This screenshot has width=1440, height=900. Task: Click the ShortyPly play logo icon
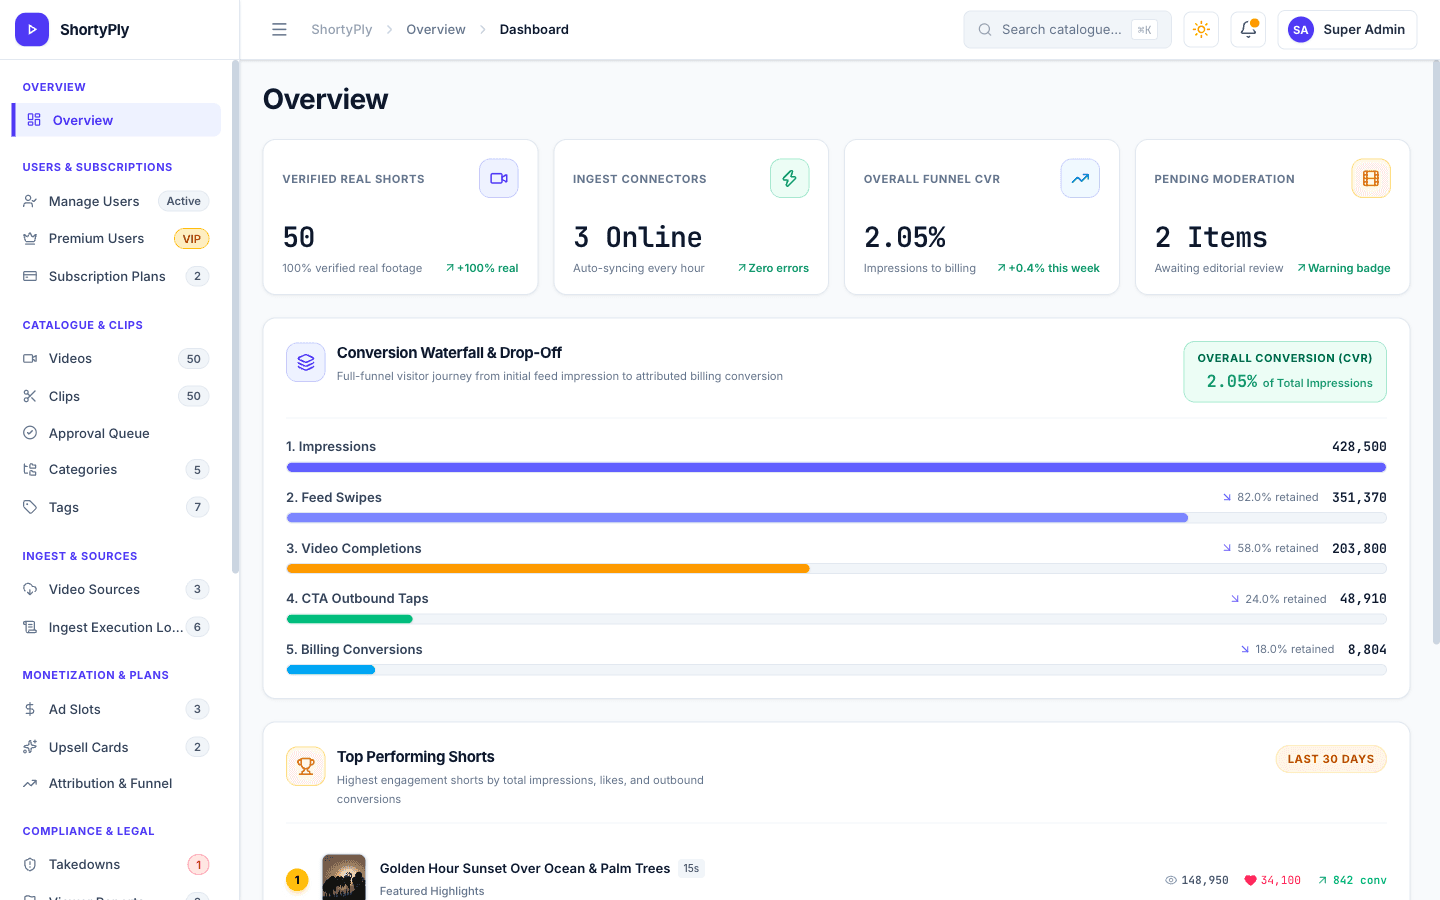[32, 30]
